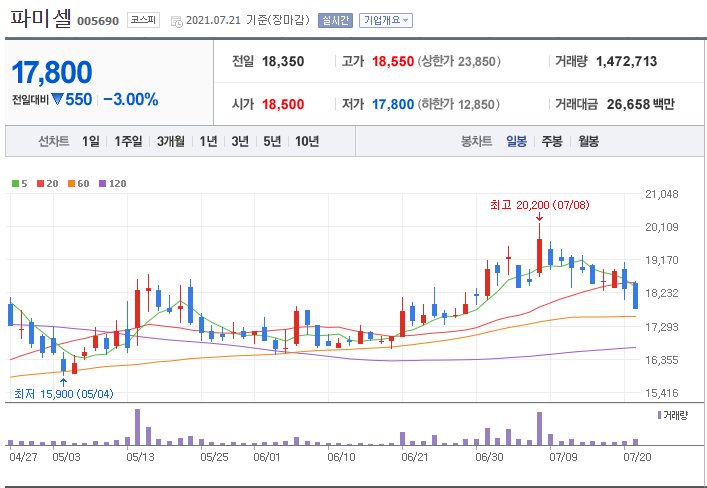
Task: Click the 전일 18,350 value
Action: [x=283, y=61]
